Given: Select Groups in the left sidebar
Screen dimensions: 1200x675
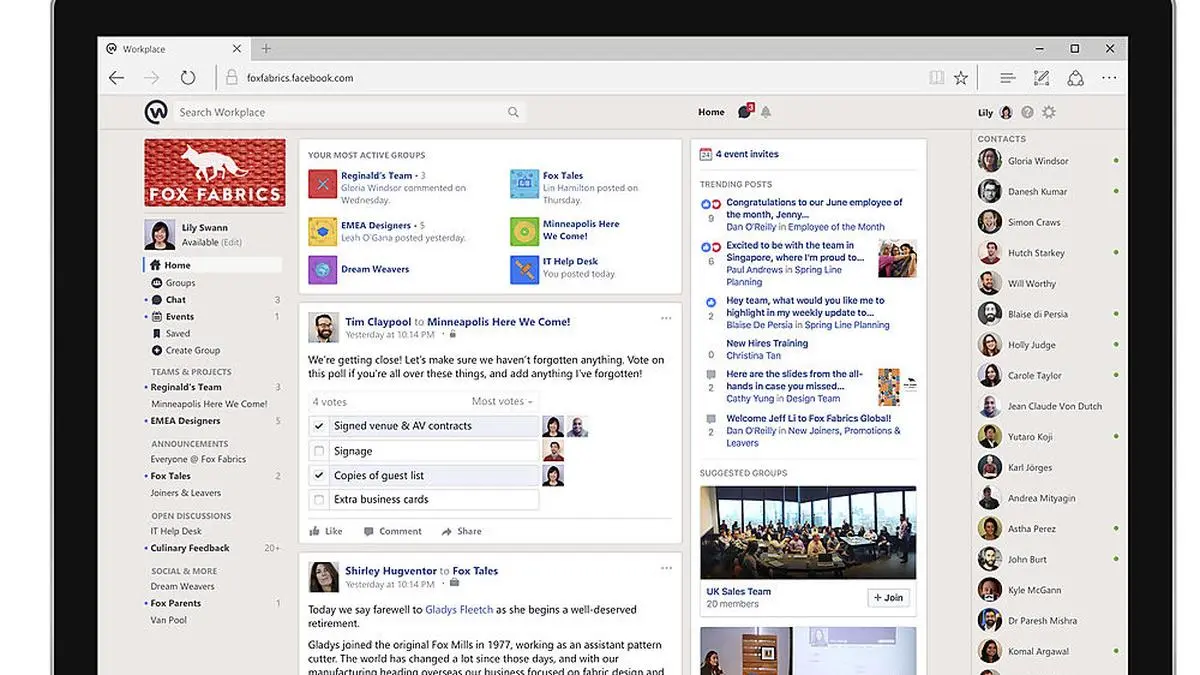Looking at the screenshot, I should click(x=180, y=283).
